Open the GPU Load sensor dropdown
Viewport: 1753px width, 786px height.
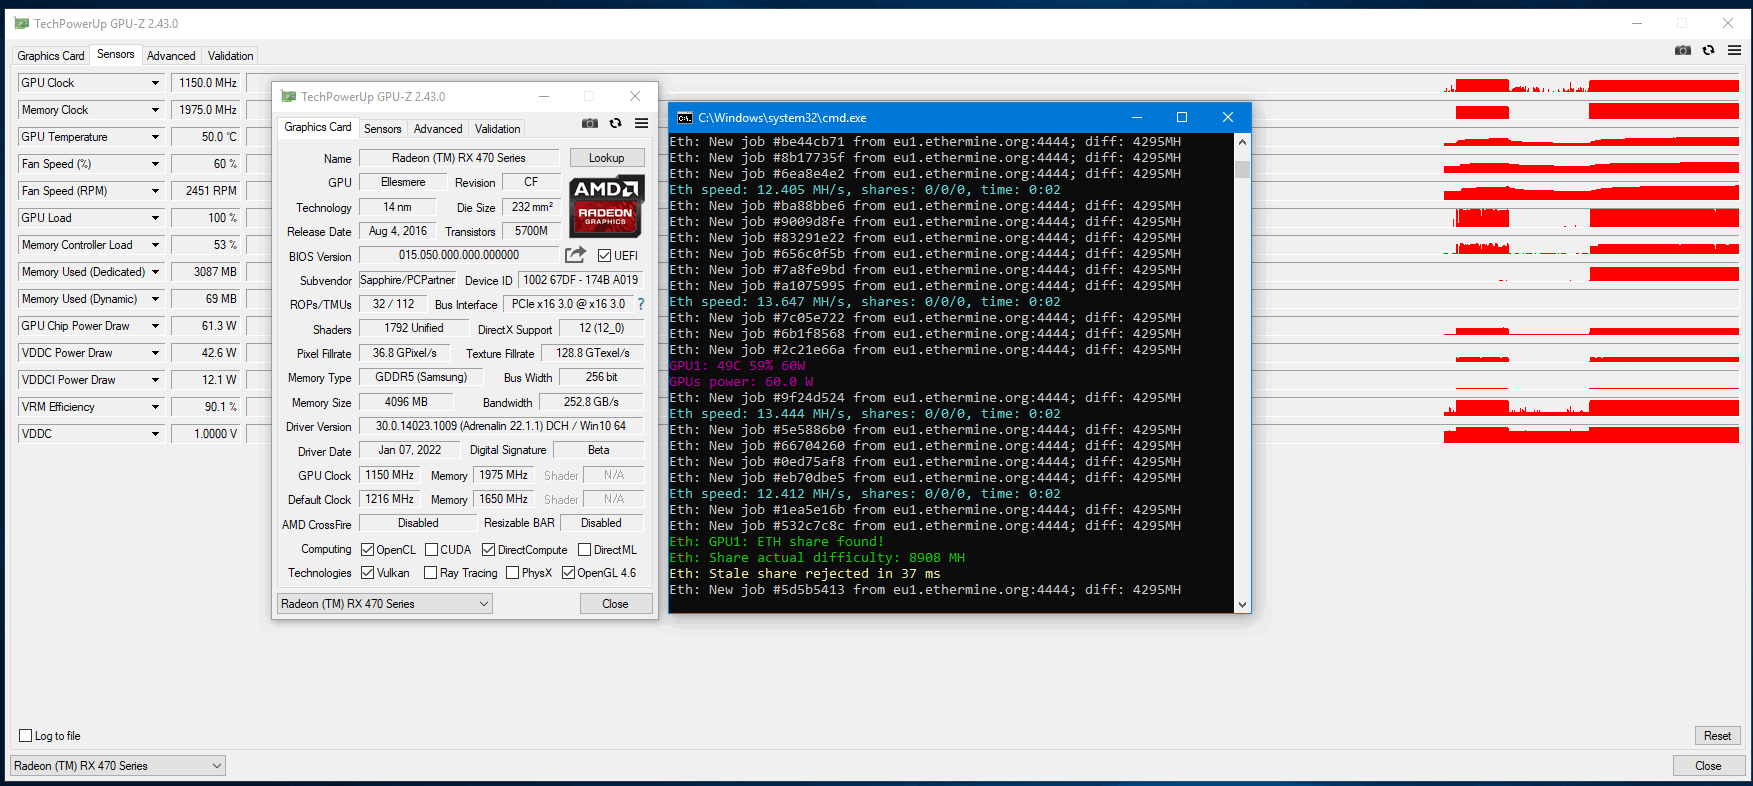155,218
